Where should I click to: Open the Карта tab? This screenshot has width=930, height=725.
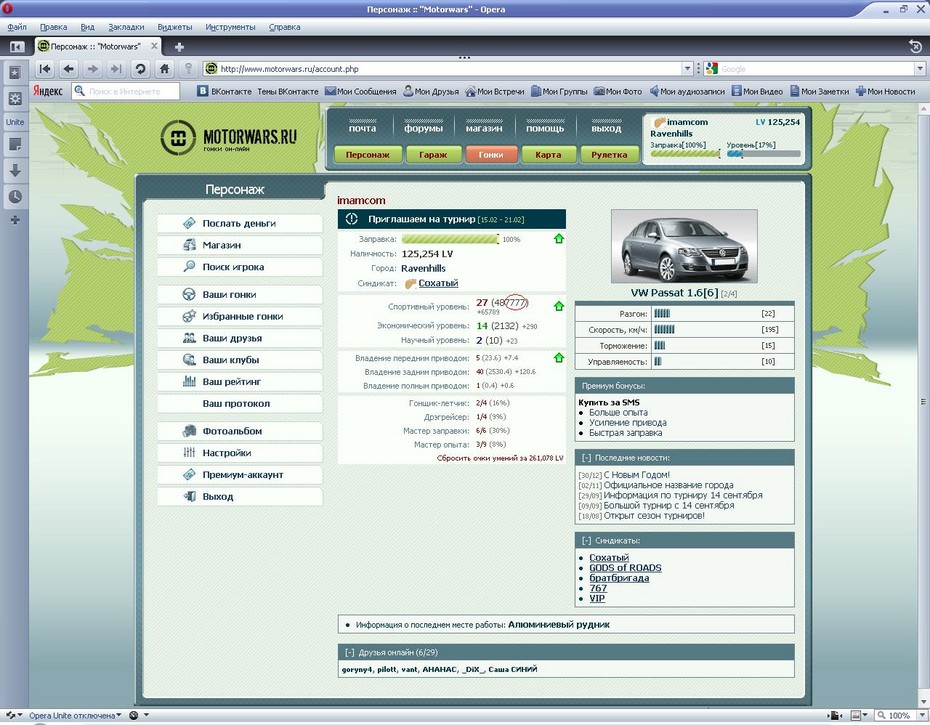tap(548, 154)
